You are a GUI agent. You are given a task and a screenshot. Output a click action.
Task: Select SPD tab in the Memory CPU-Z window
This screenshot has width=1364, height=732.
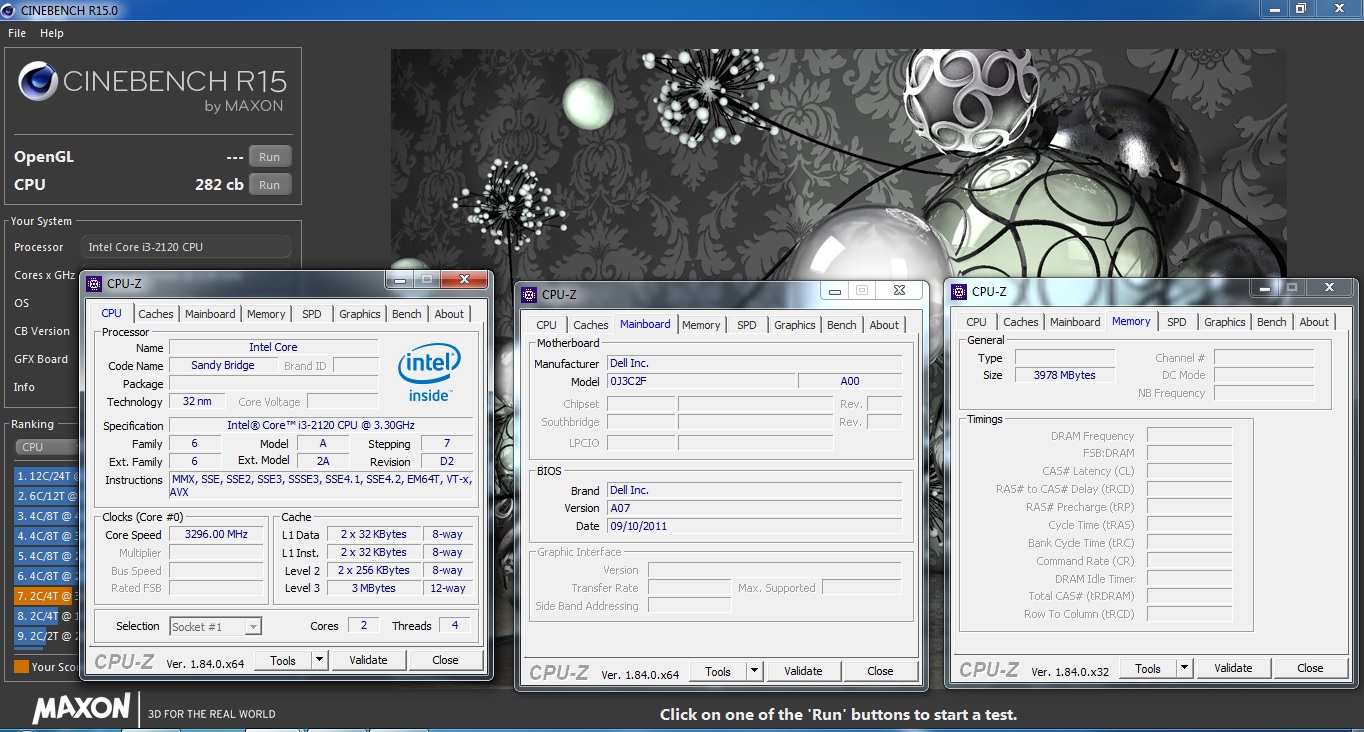(1177, 322)
